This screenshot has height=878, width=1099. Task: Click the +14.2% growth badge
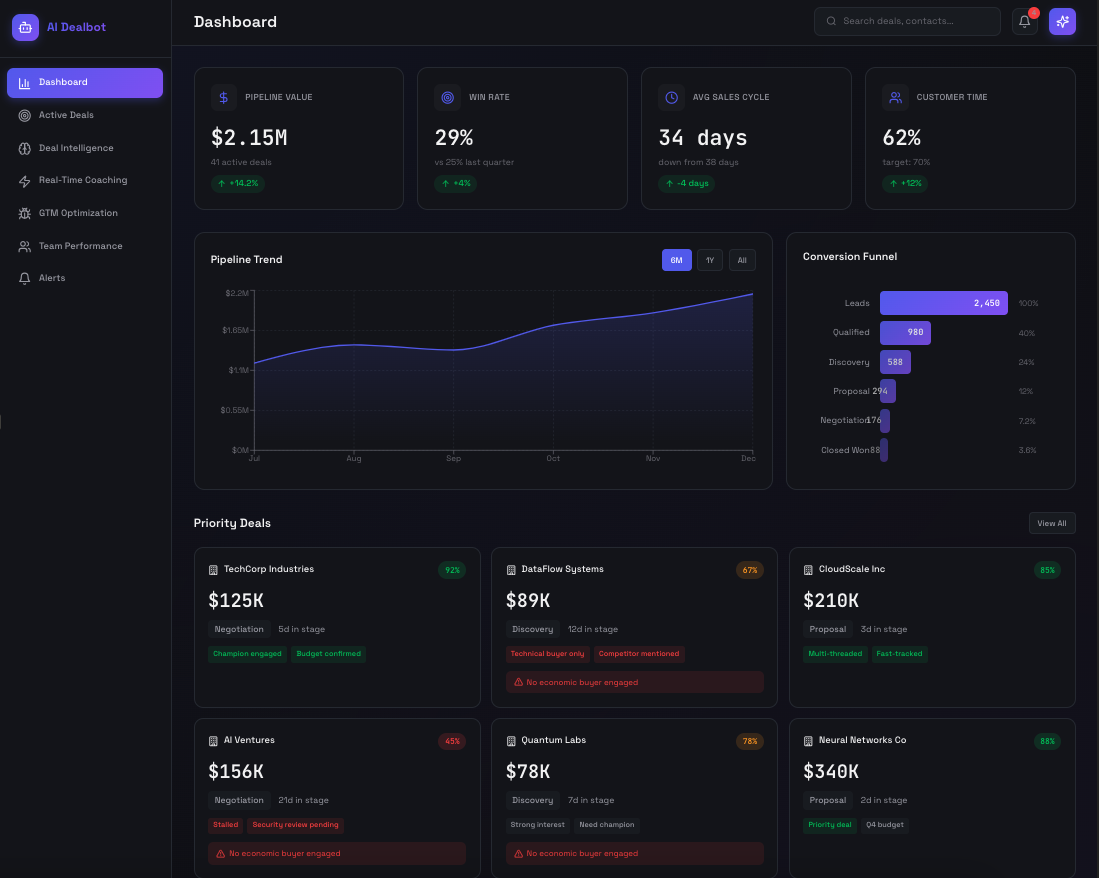[238, 184]
